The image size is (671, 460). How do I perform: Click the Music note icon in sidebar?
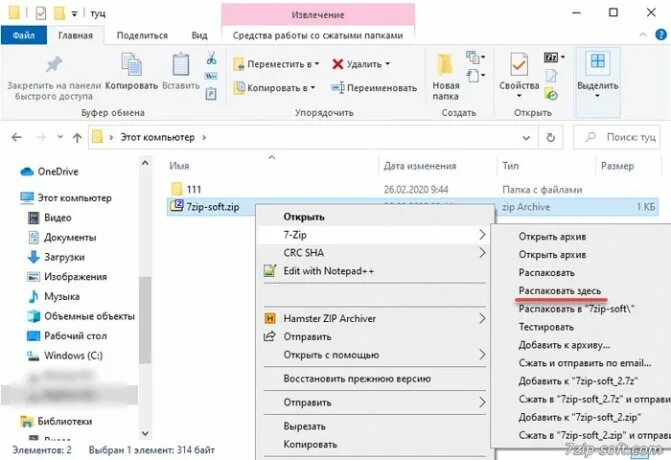[33, 296]
